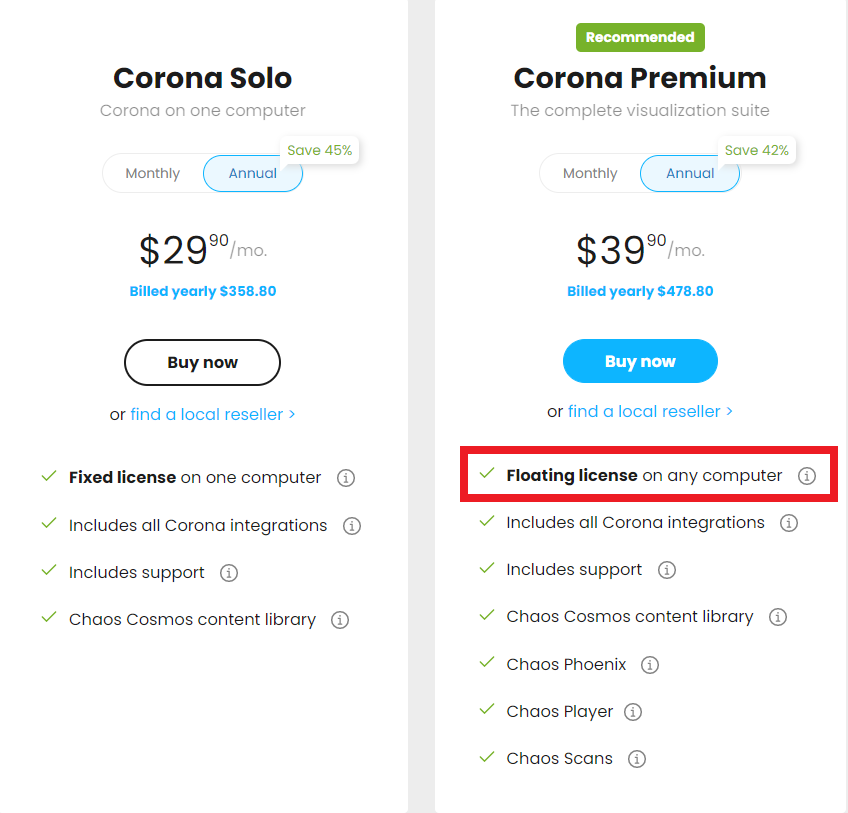Screen dimensions: 848x813
Task: Click info icon beside Chaos Scans
Action: (636, 759)
